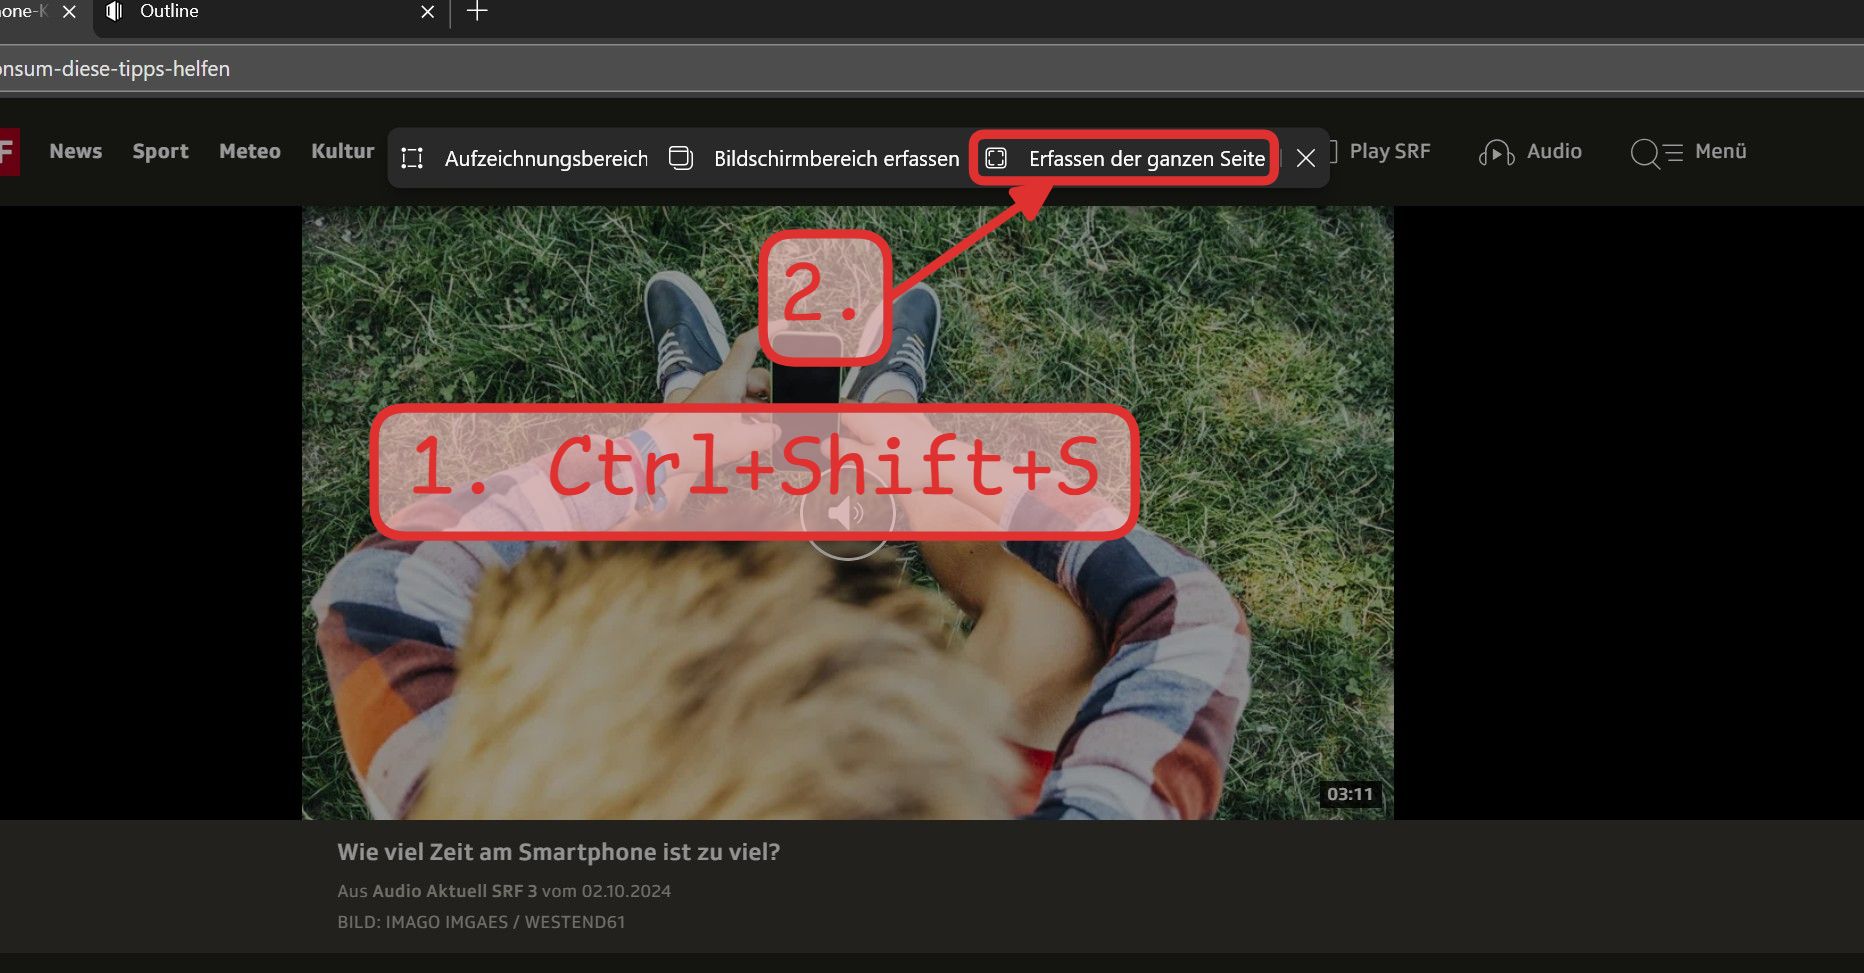This screenshot has height=973, width=1864.
Task: Open the Audio Aktuell SRF 3 link
Action: pyautogui.click(x=454, y=891)
